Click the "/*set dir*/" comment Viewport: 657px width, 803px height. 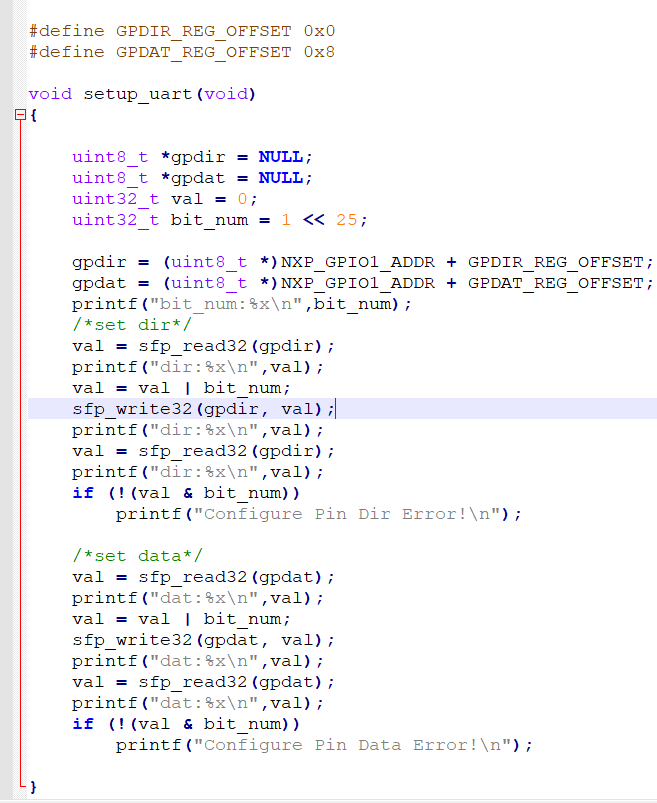pyautogui.click(x=132, y=325)
